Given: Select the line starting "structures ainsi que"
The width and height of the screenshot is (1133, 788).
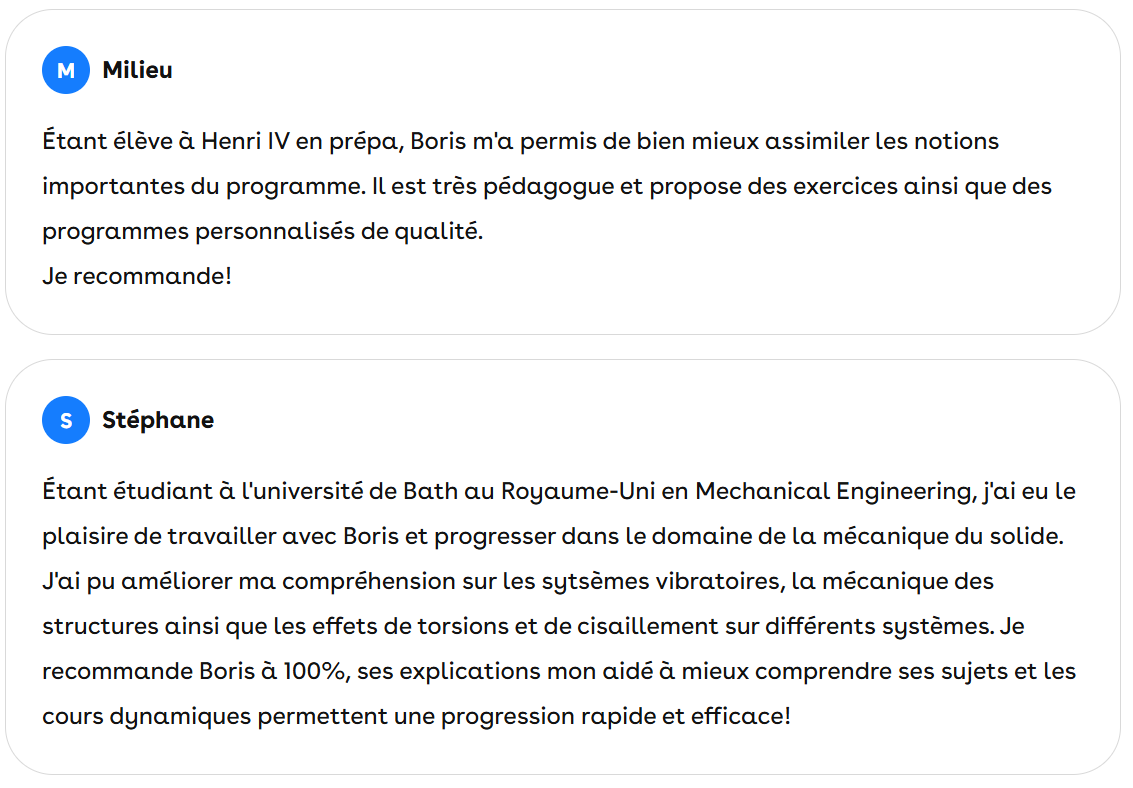Looking at the screenshot, I should coord(533,626).
